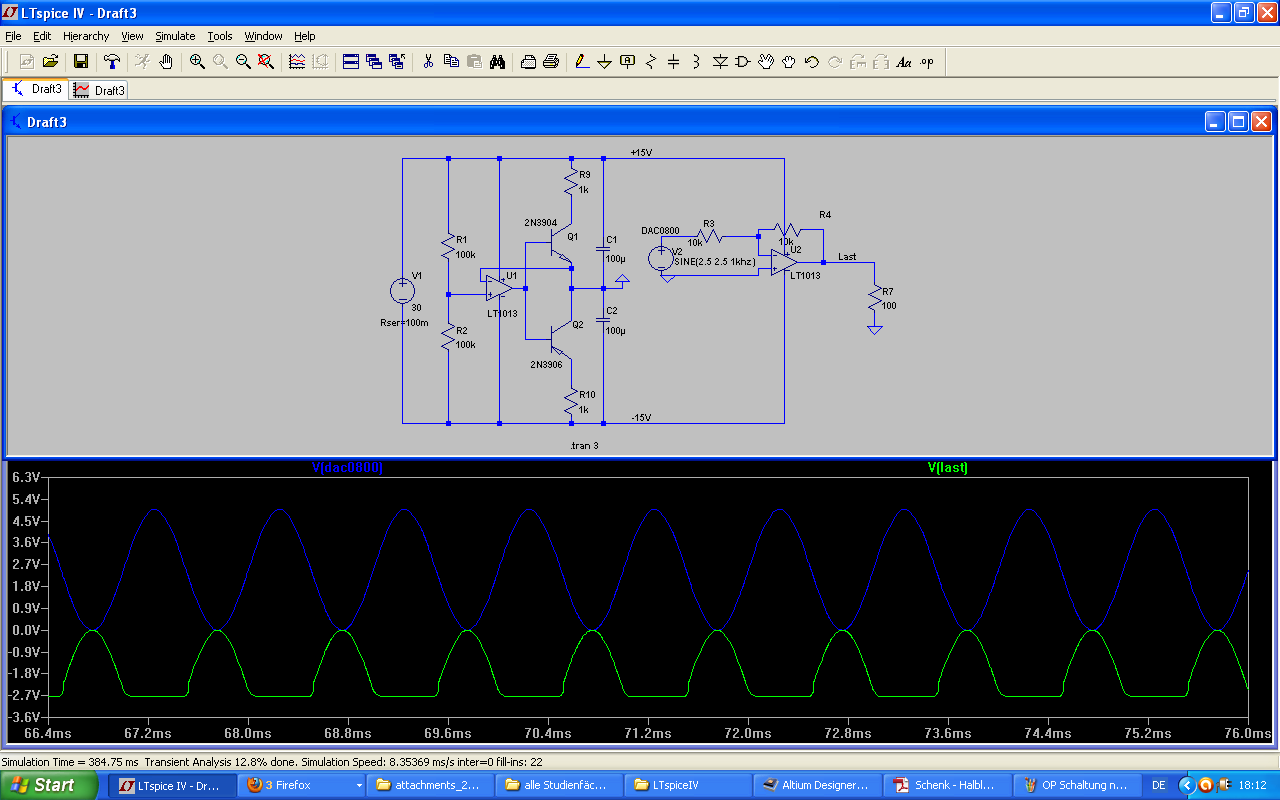Select the Draw Wire pencil tool
Image resolution: width=1280 pixels, height=800 pixels.
pyautogui.click(x=582, y=62)
